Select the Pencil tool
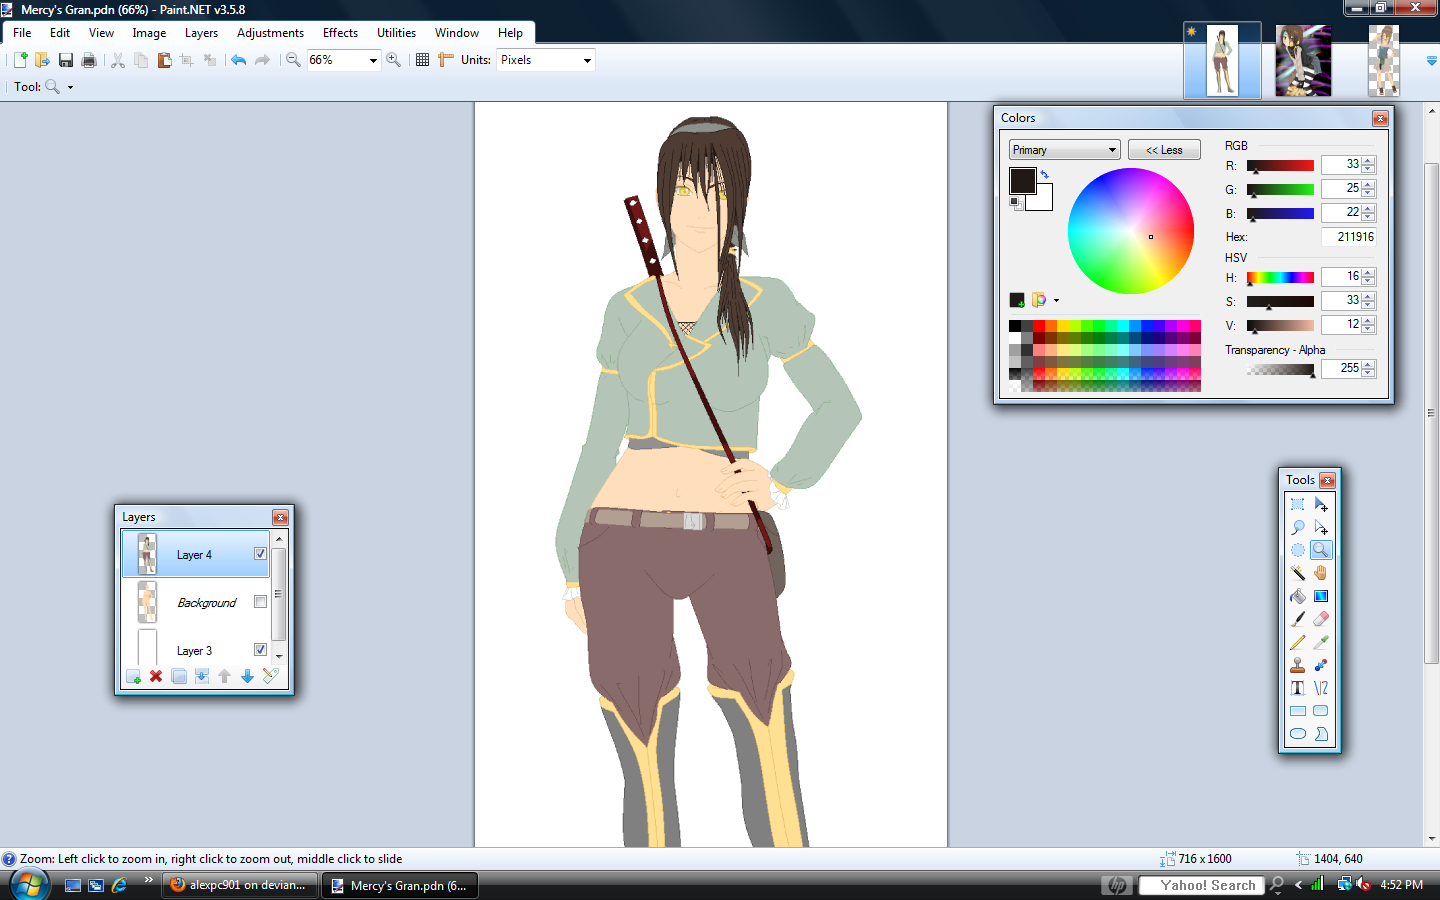The height and width of the screenshot is (900, 1440). pyautogui.click(x=1297, y=642)
